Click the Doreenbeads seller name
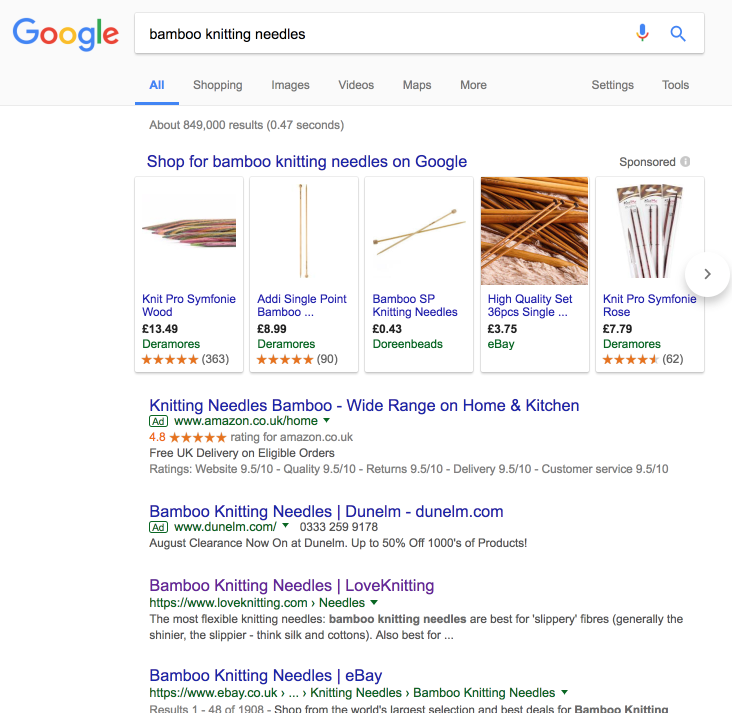This screenshot has width=732, height=713. point(408,344)
